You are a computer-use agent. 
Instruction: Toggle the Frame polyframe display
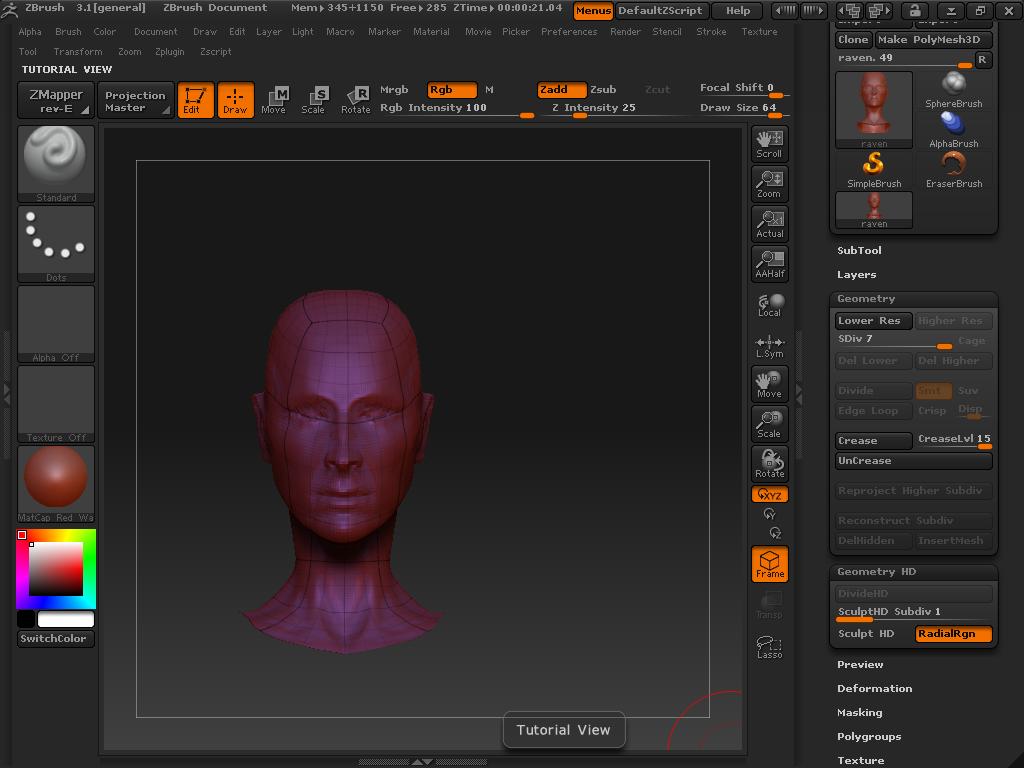click(769, 564)
